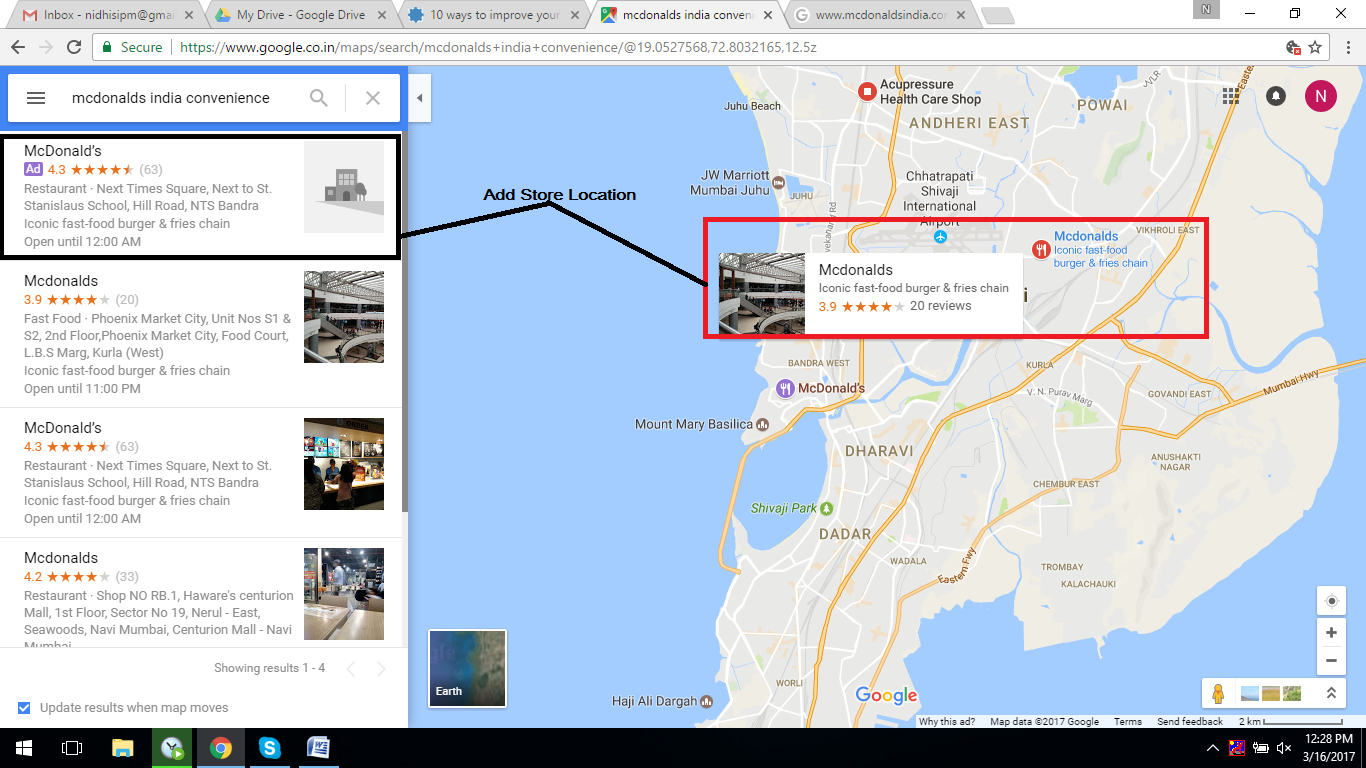Bookmark this page with the star
The image size is (1366, 768).
[1316, 47]
